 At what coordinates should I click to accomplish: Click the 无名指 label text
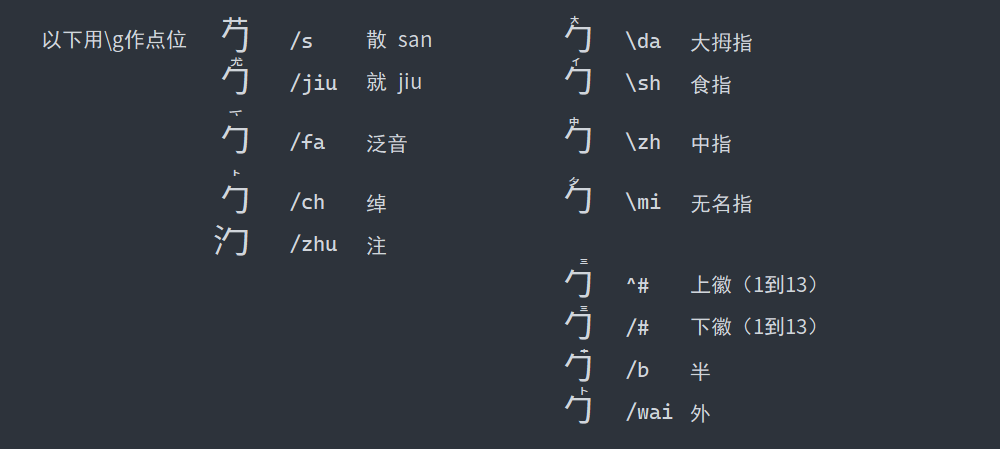(721, 204)
